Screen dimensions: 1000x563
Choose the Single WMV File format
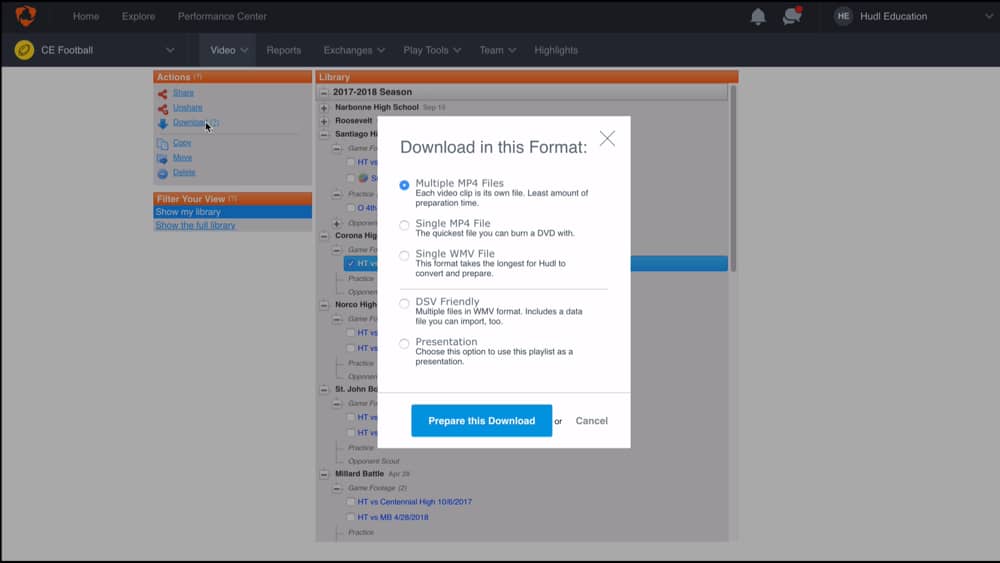click(x=404, y=255)
